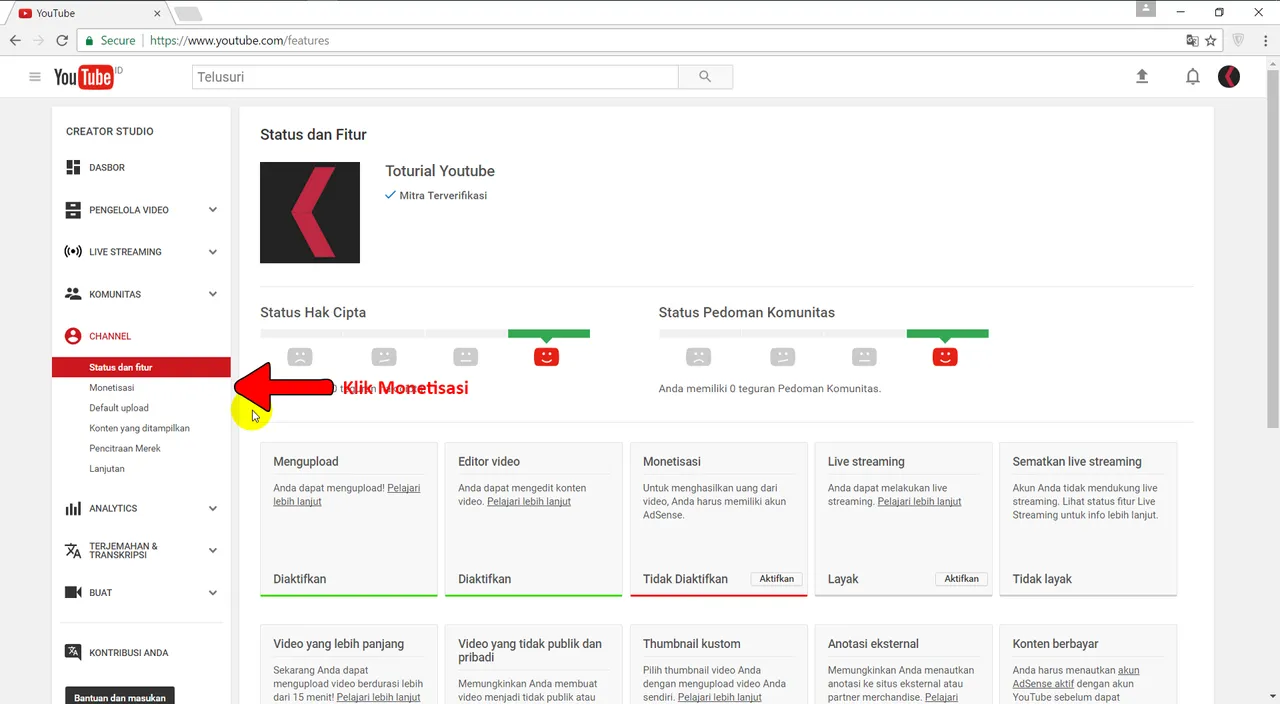Open the hamburger guide menu
Screen dimensions: 1280x704
tap(35, 77)
